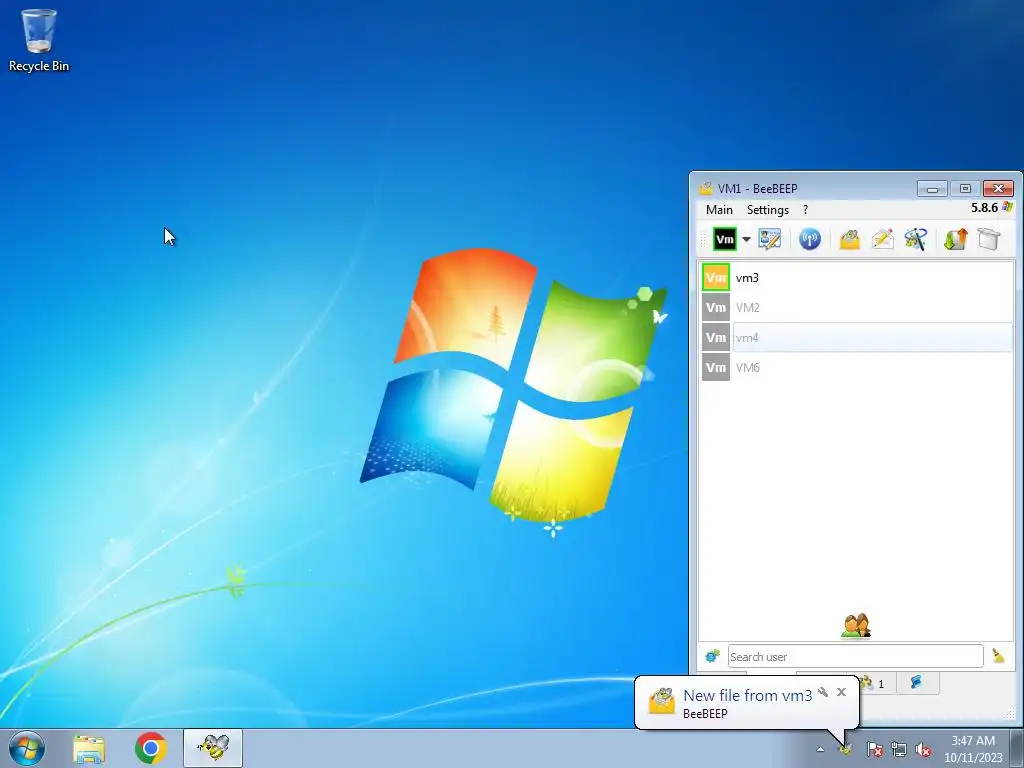Switch to the tab with bee group icon and 1
The width and height of the screenshot is (1024, 768).
(x=873, y=683)
